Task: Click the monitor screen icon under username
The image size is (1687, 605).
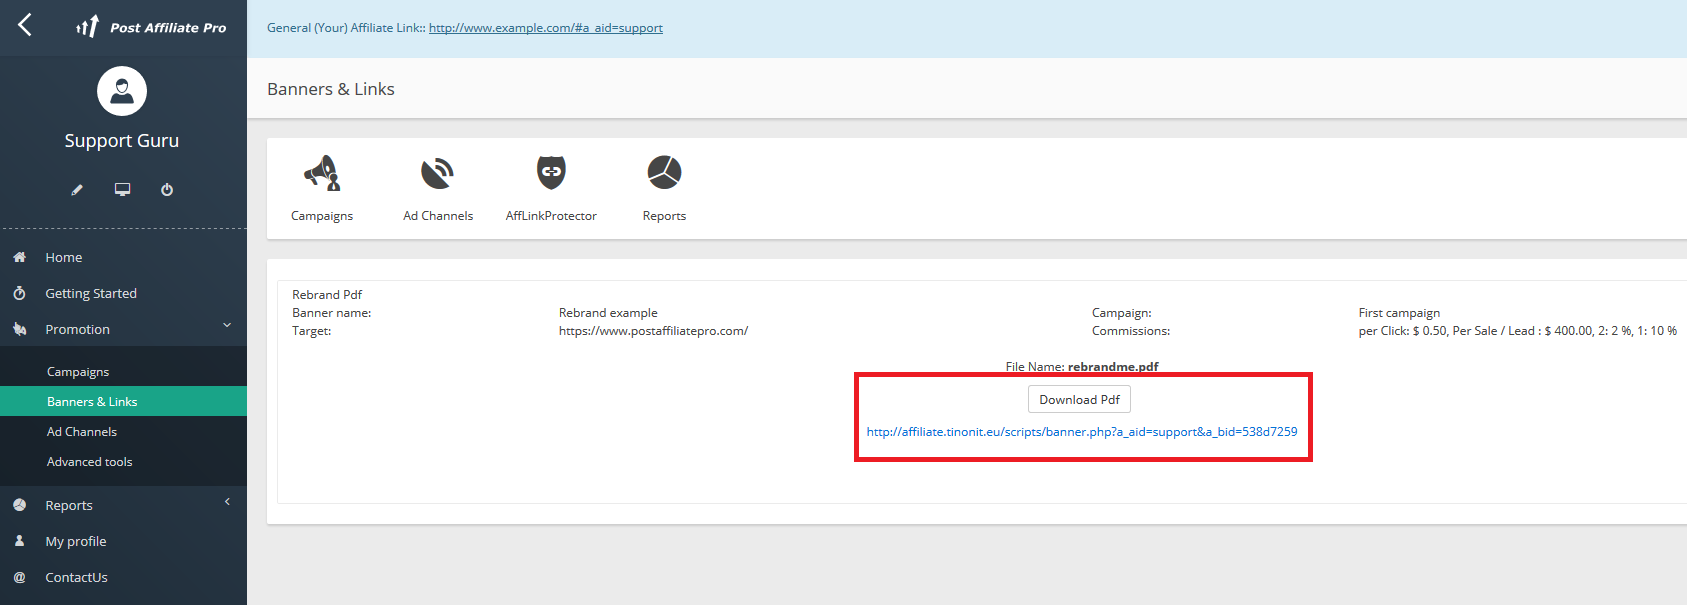Action: 122,190
